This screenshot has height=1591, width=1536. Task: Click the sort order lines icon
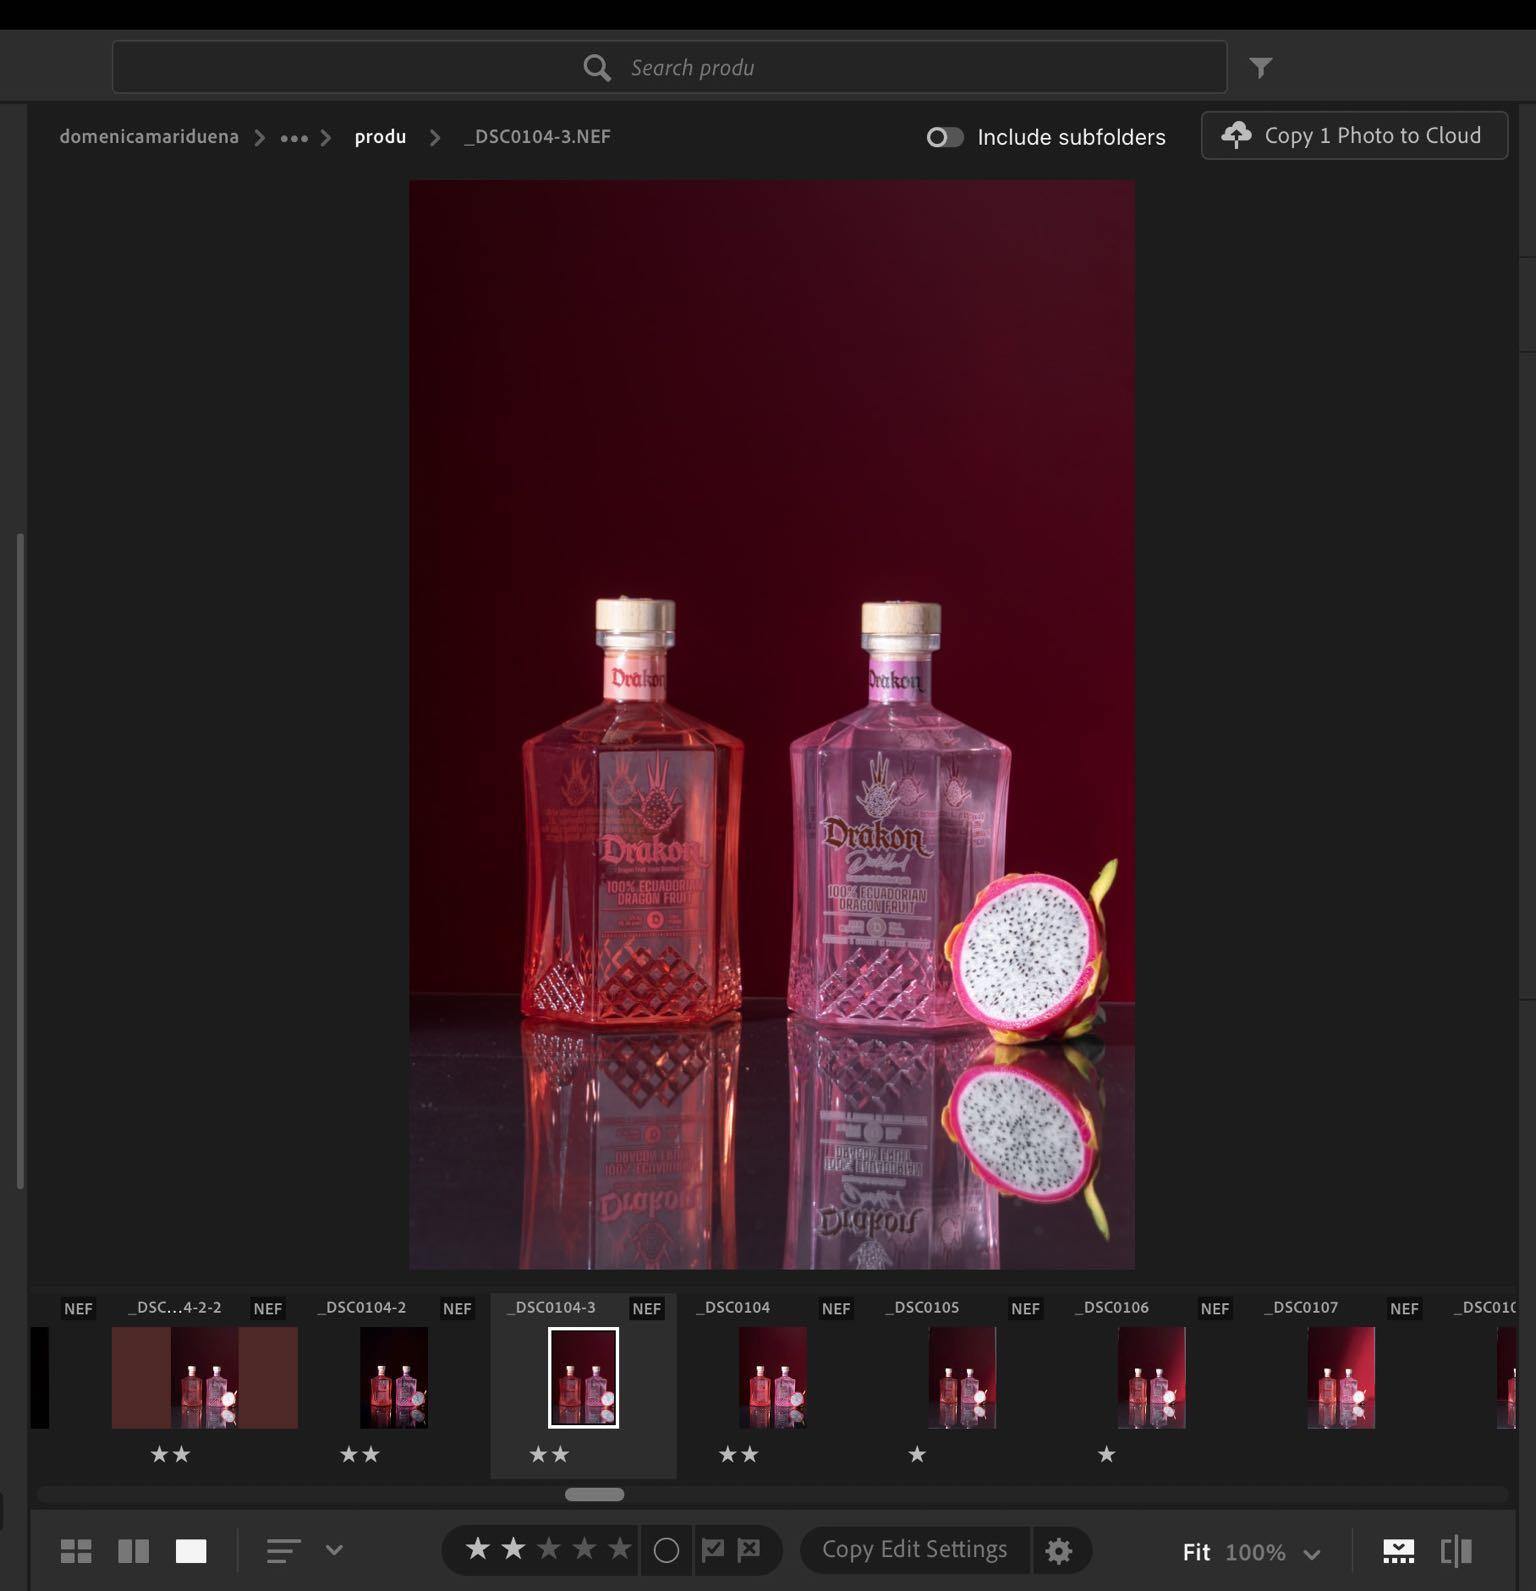(283, 1551)
